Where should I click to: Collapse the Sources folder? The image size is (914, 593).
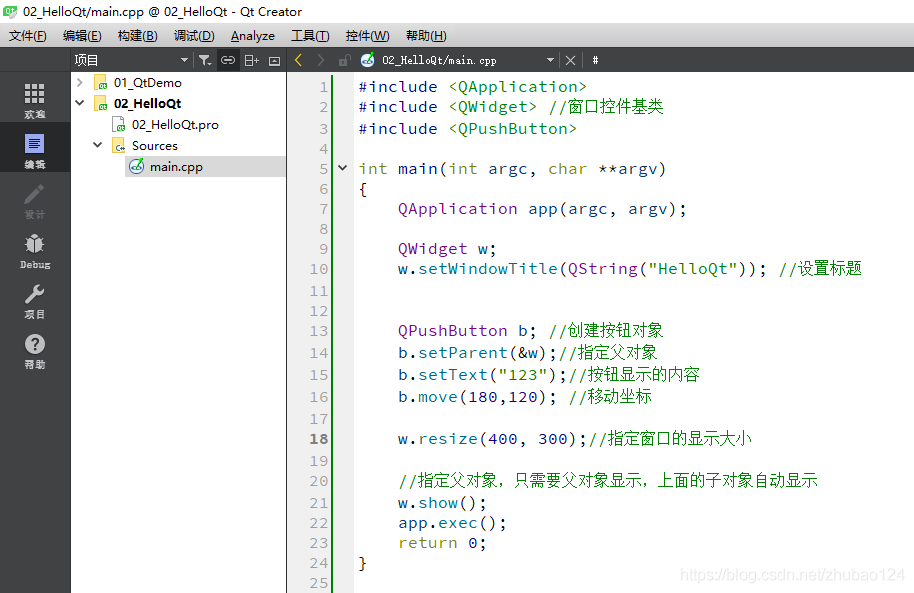(x=98, y=145)
